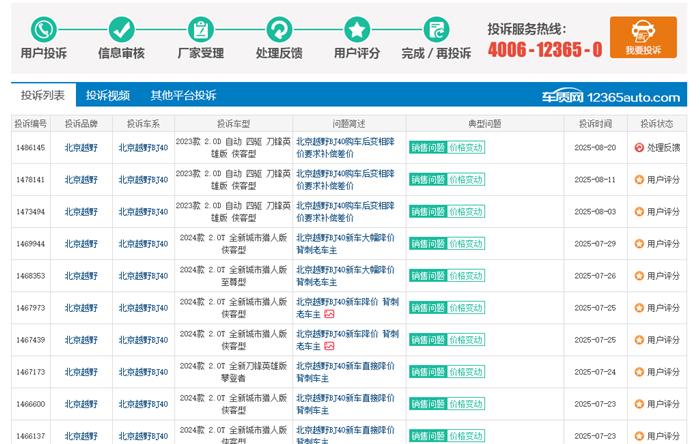Click the 用户投诉 phone icon
The height and width of the screenshot is (444, 700).
pos(43,28)
